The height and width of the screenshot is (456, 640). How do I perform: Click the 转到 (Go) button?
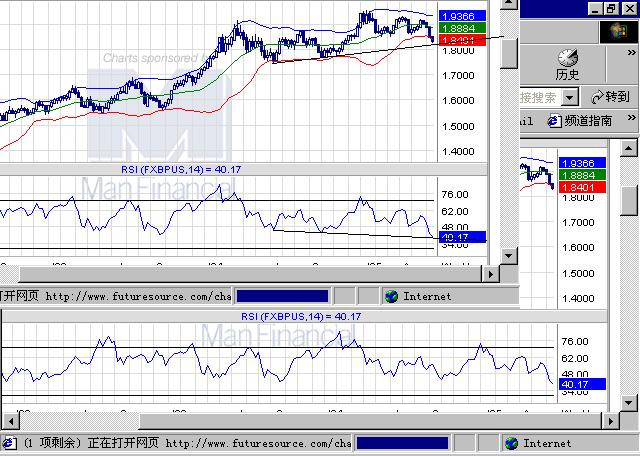[610, 97]
